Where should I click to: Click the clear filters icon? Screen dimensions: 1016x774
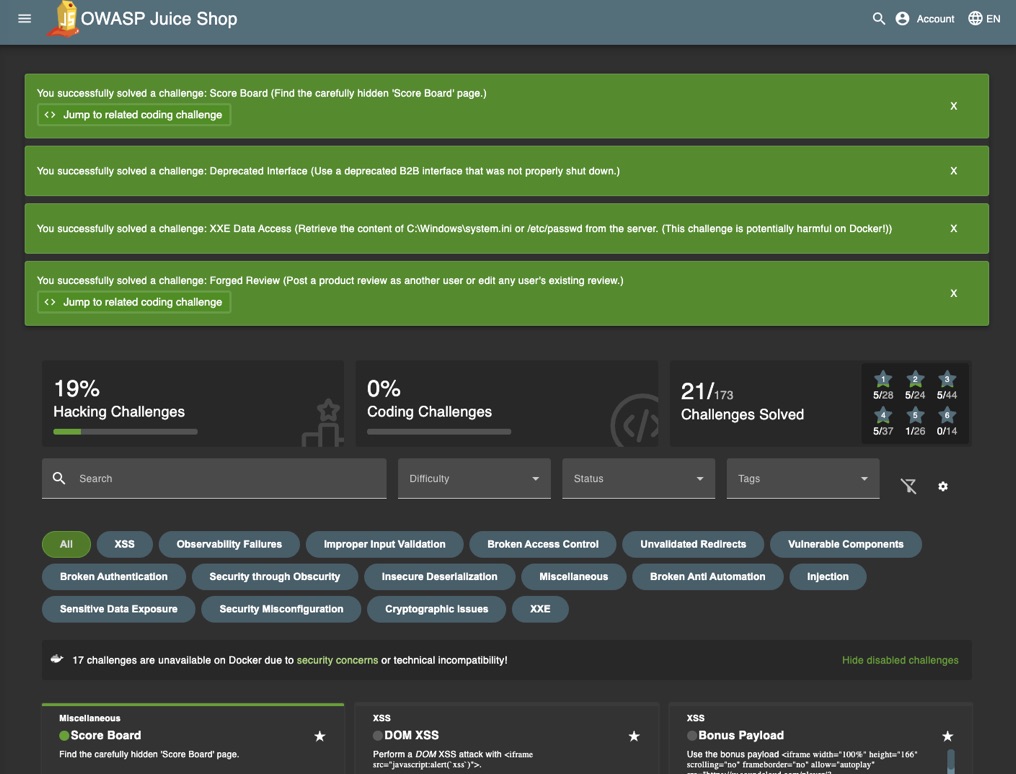coord(908,486)
